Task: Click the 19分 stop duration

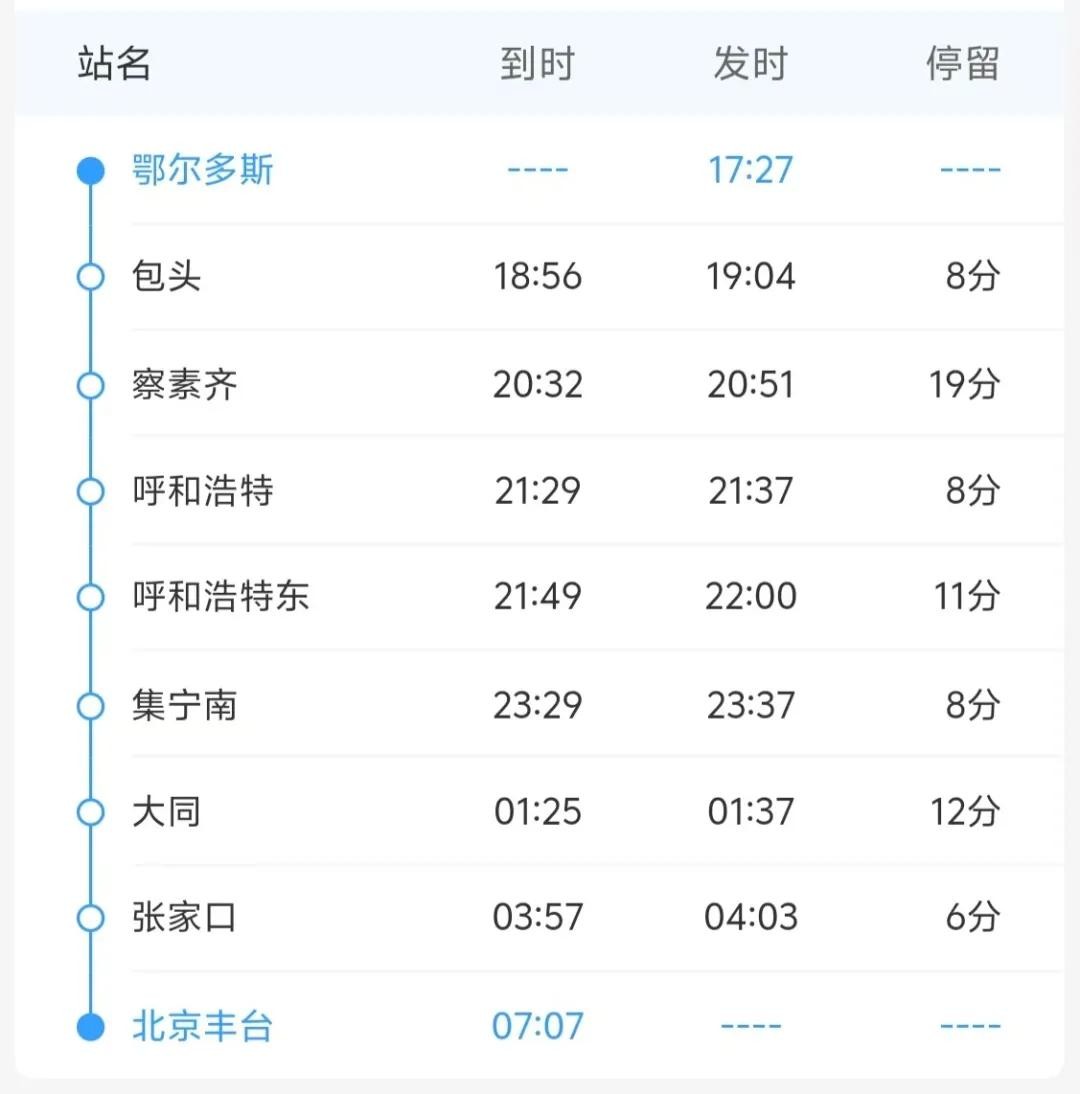Action: [964, 385]
